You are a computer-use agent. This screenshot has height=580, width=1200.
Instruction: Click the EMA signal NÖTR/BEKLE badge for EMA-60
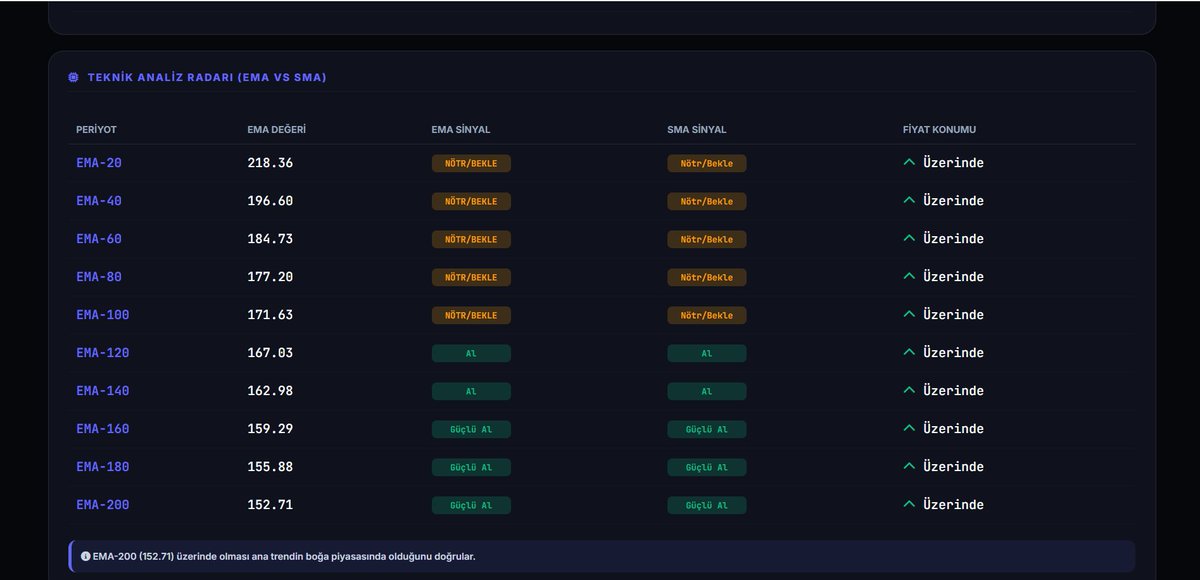[471, 239]
